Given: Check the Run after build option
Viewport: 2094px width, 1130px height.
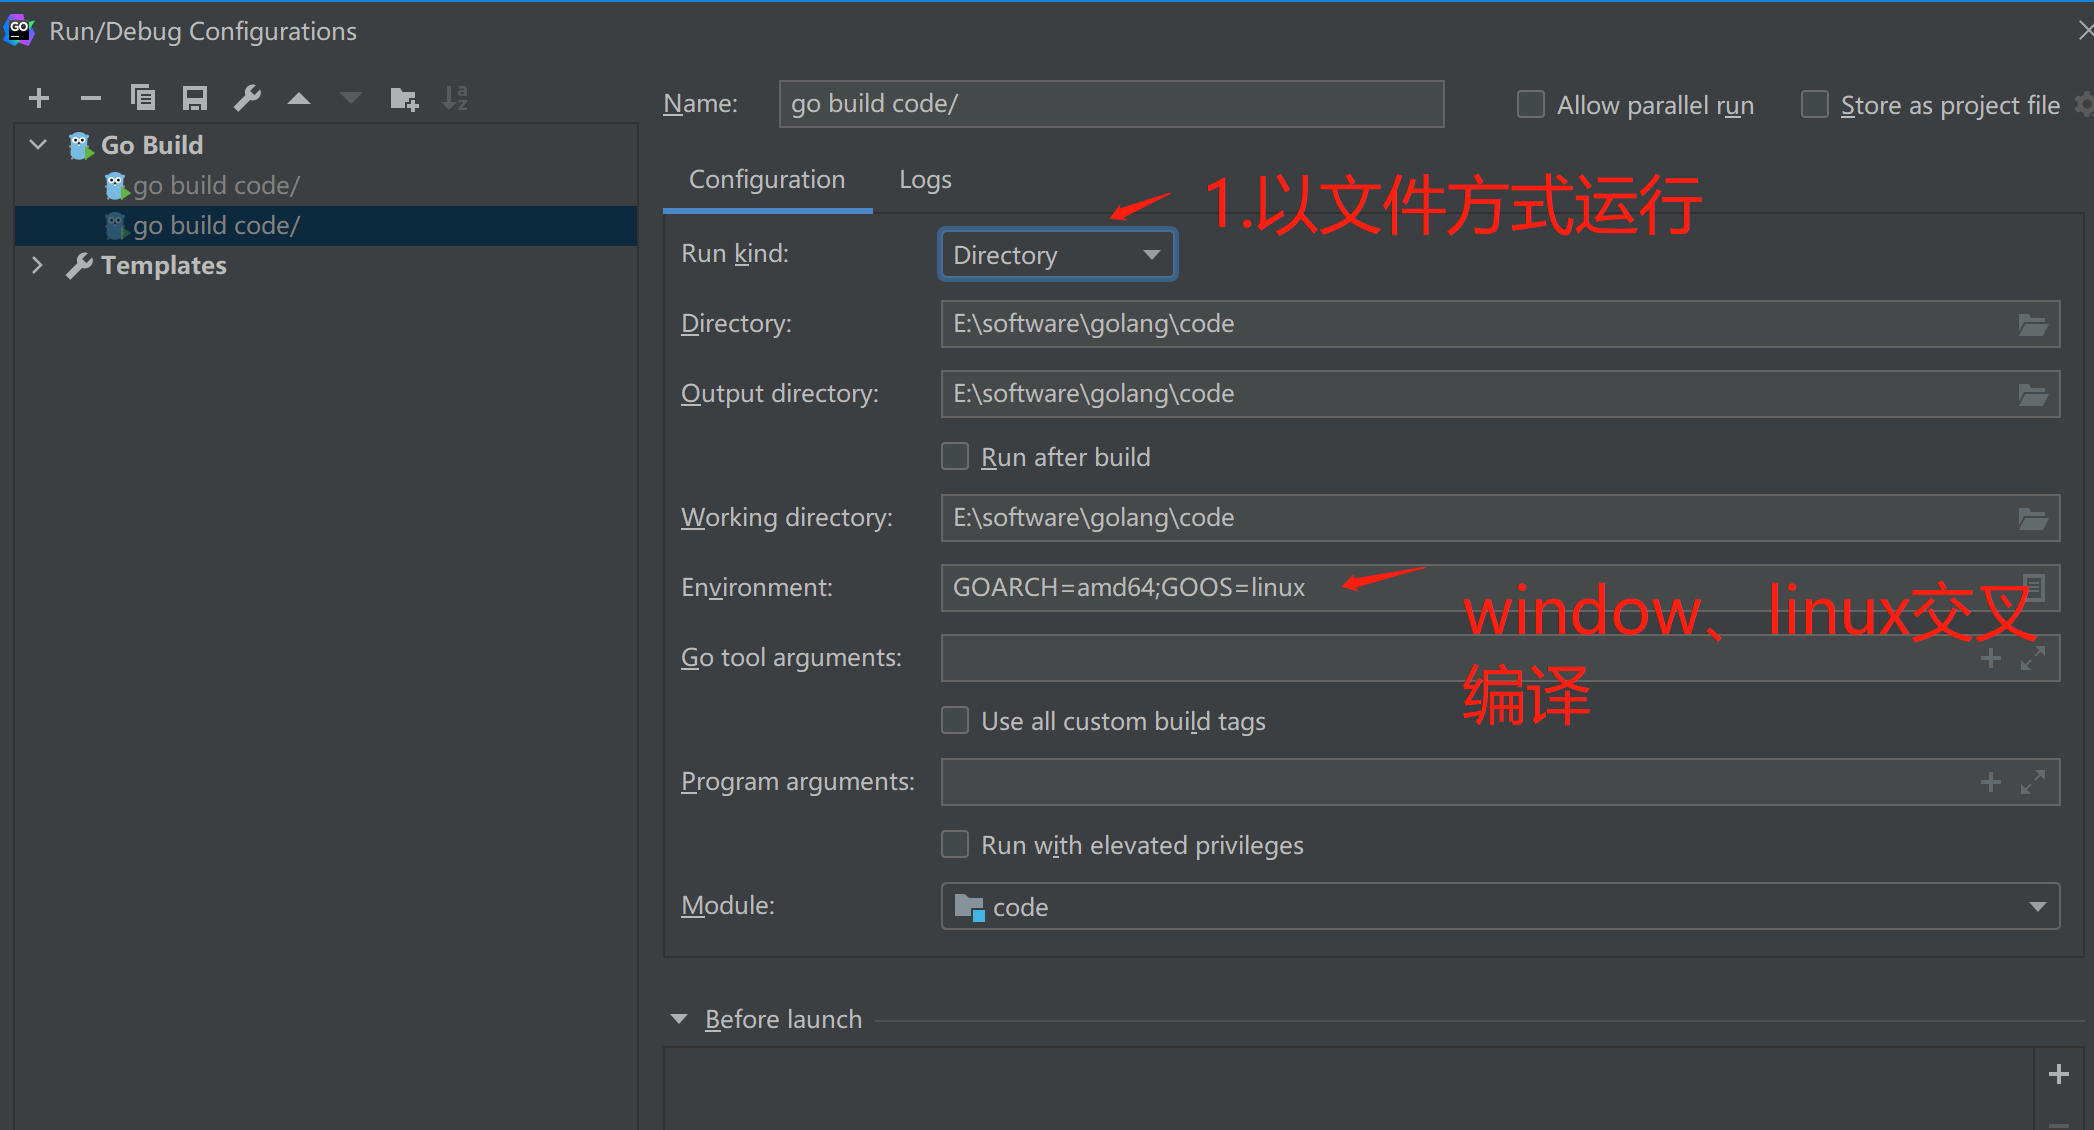Looking at the screenshot, I should pos(955,457).
